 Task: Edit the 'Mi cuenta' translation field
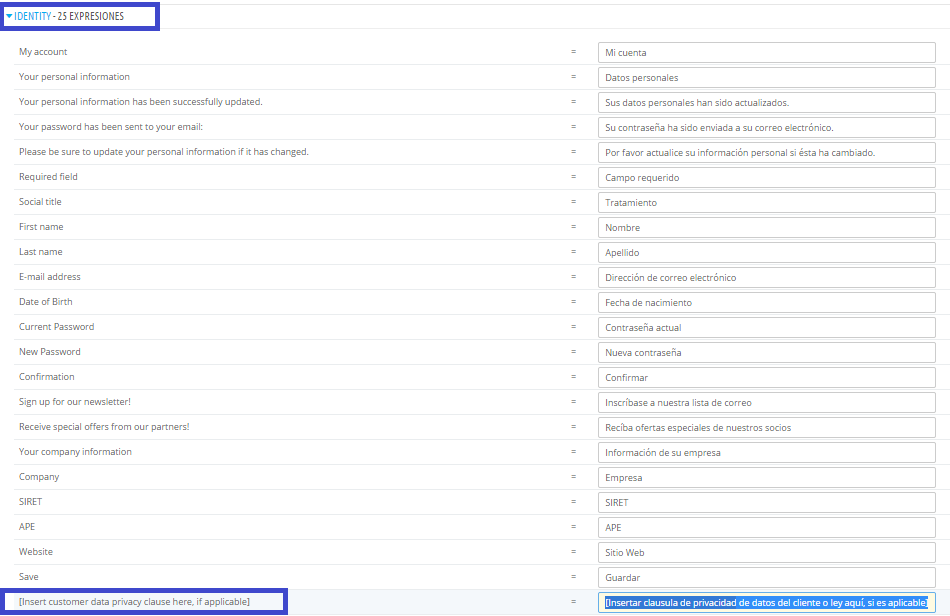[x=766, y=52]
